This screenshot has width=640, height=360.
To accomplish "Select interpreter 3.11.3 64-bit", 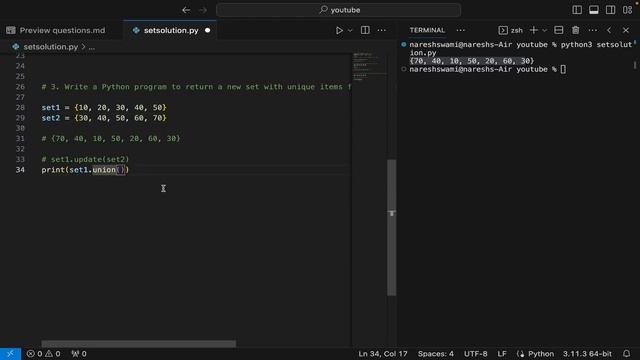I will (587, 354).
